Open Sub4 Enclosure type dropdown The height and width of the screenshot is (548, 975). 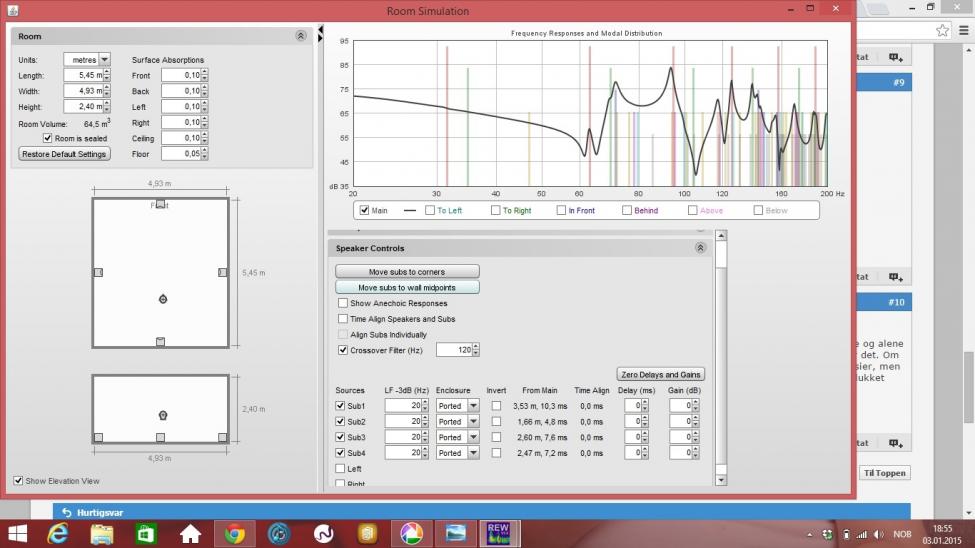[457, 453]
